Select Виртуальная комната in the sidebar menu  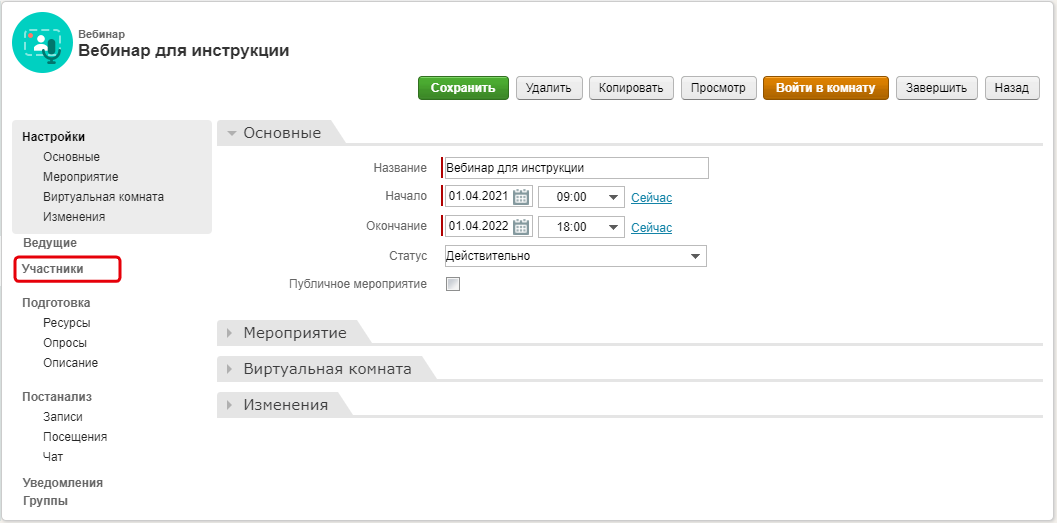(x=103, y=197)
